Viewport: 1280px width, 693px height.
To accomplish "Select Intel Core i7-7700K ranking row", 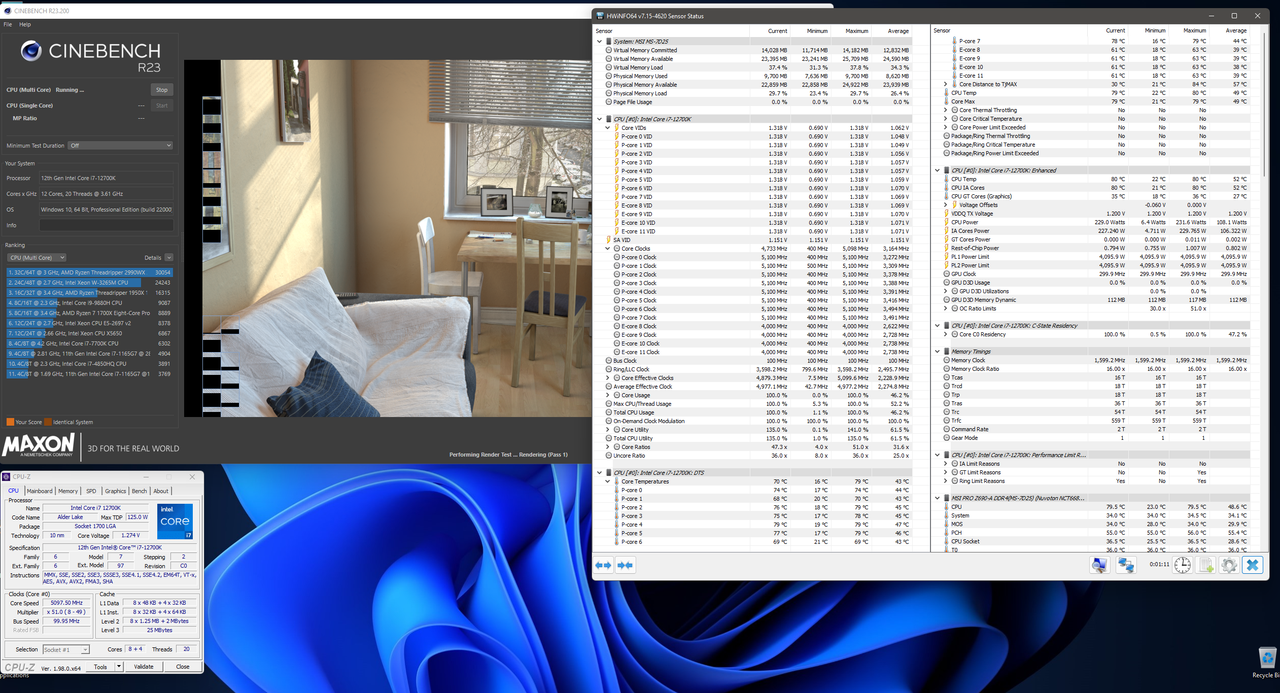I will (x=89, y=343).
